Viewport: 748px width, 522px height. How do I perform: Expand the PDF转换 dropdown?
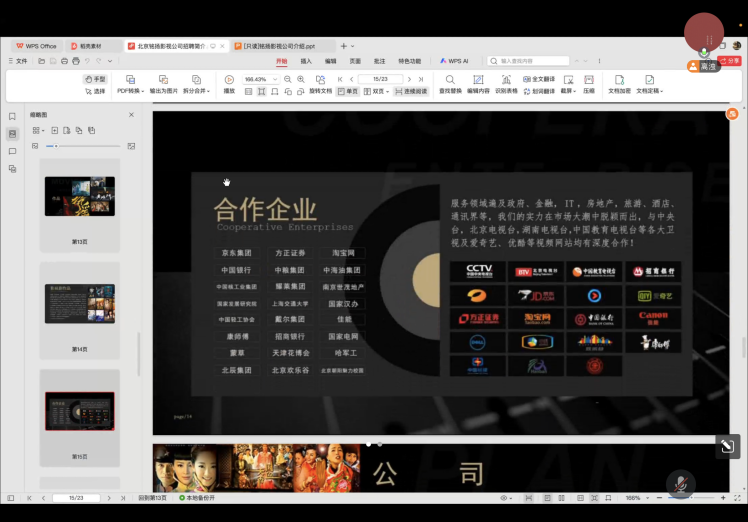click(x=131, y=91)
